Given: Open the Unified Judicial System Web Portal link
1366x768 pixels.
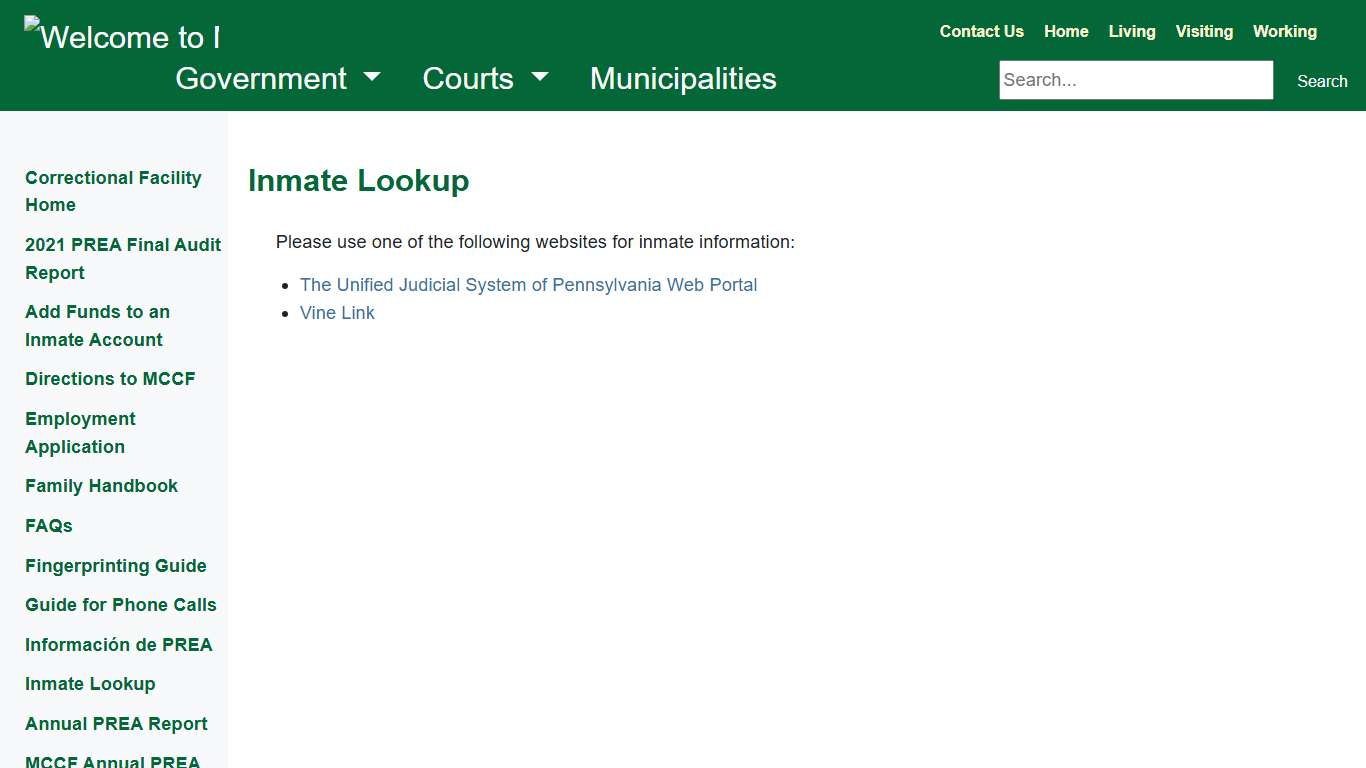Looking at the screenshot, I should [528, 285].
